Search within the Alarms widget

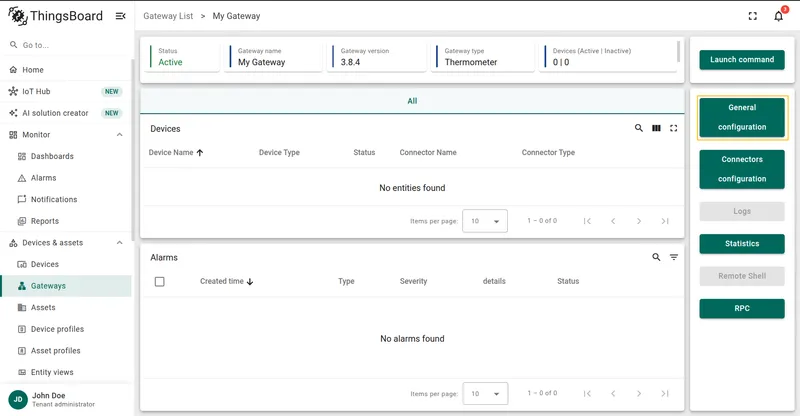tap(656, 257)
